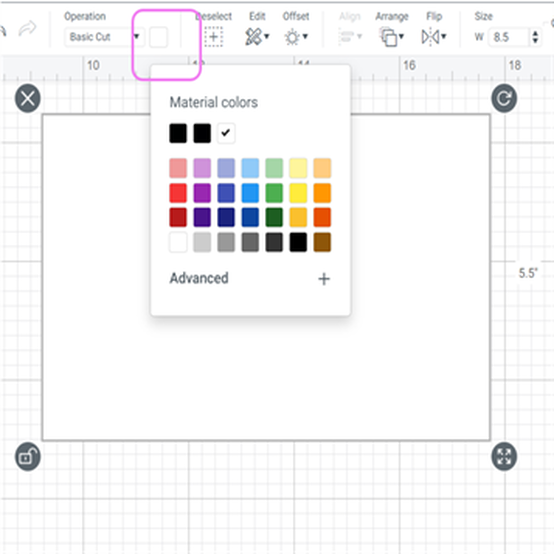Expand the Offset dropdown arrow
Screen dimensions: 554x554
tap(305, 36)
